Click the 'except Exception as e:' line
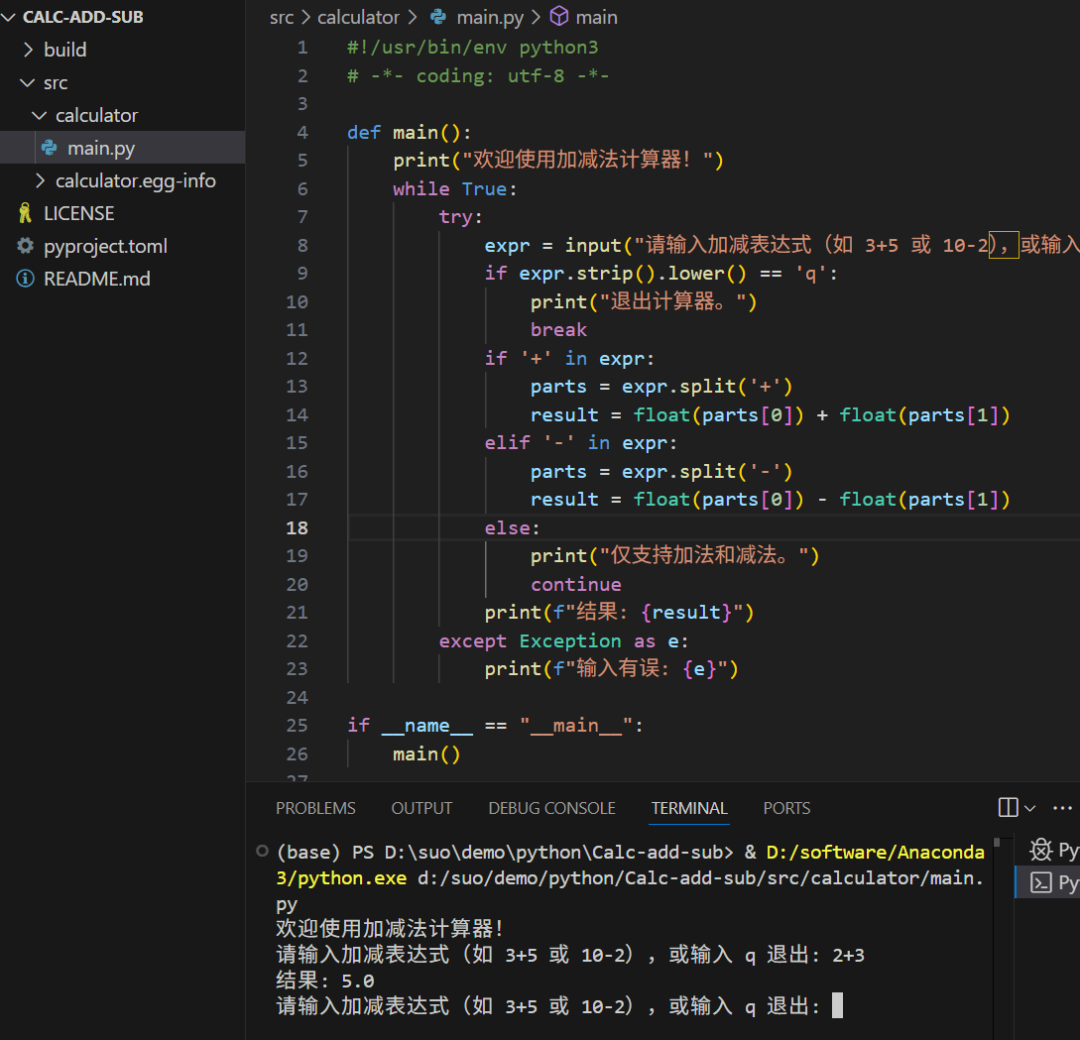The width and height of the screenshot is (1080, 1040). 563,641
